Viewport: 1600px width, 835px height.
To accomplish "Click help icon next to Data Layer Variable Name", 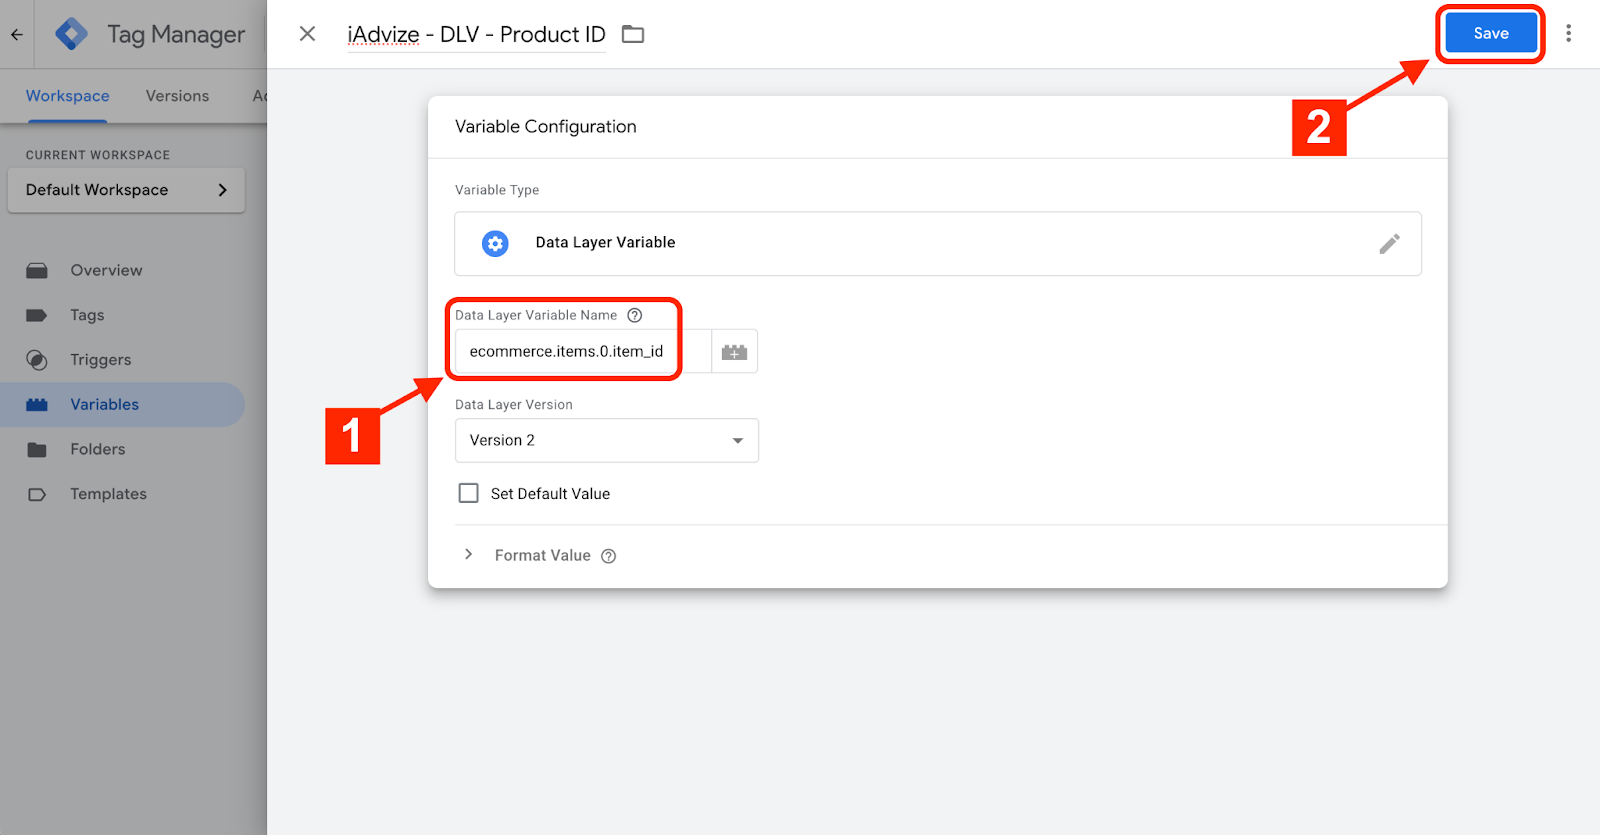I will [634, 315].
